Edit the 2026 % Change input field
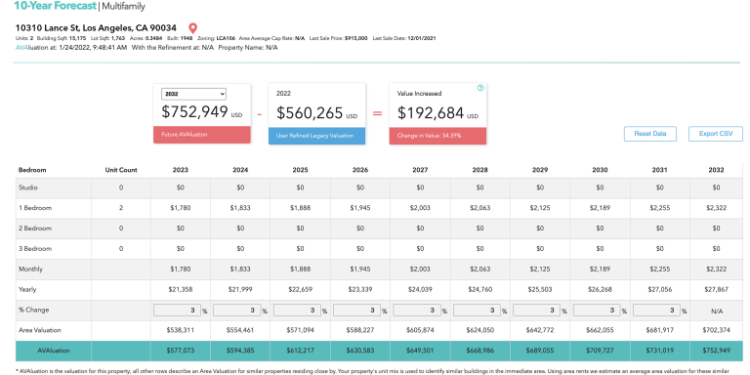The width and height of the screenshot is (750, 375). click(x=357, y=310)
